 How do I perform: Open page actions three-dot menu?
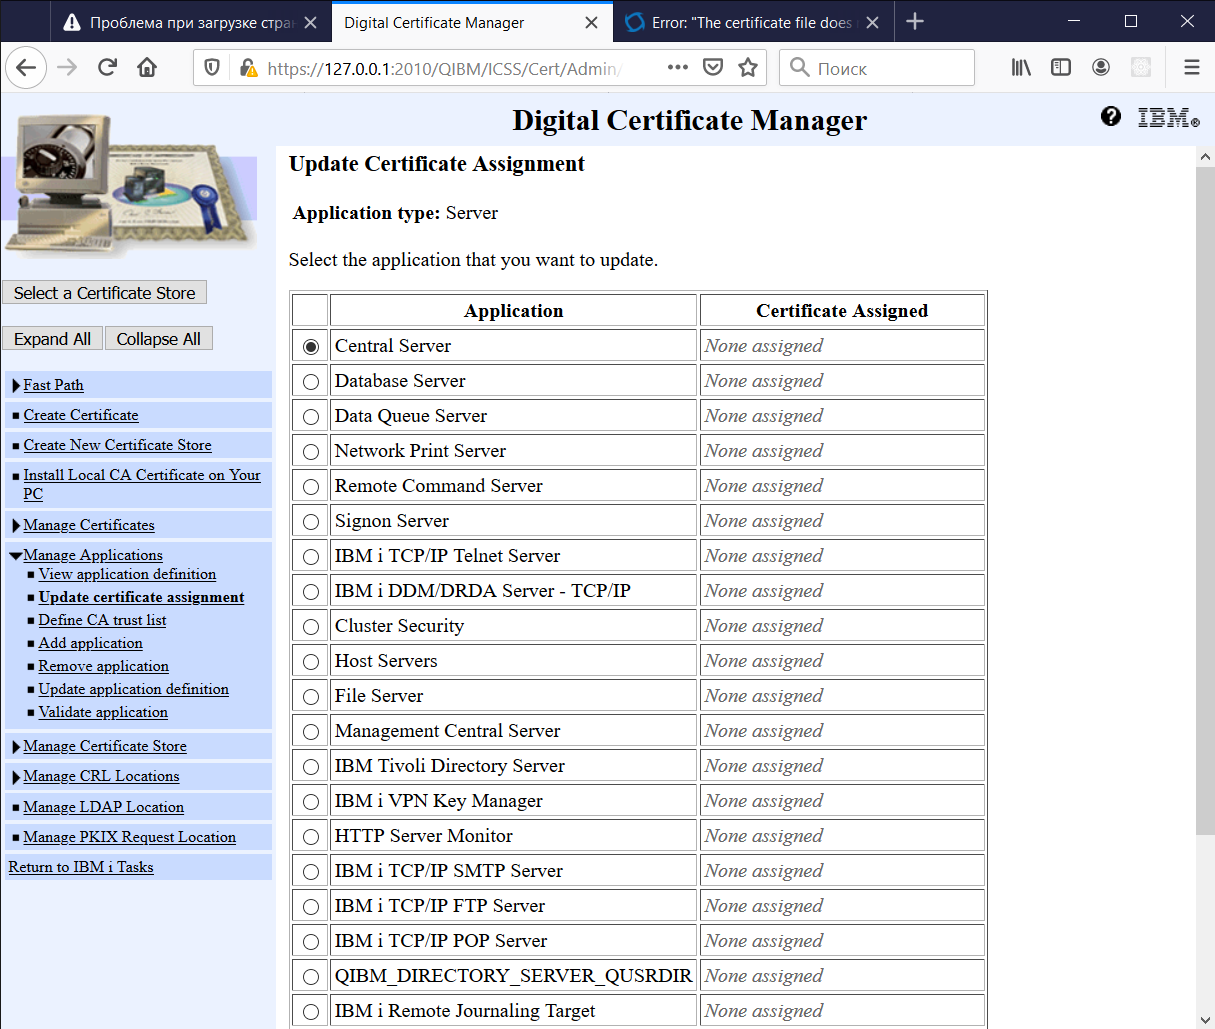click(x=678, y=67)
